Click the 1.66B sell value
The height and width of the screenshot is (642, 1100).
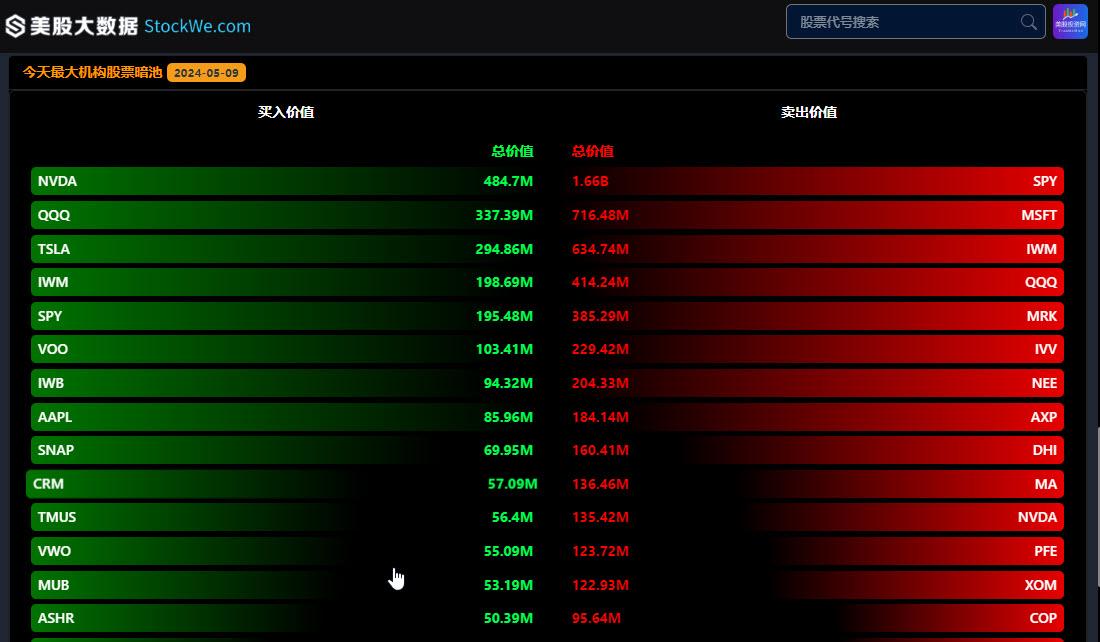point(590,181)
